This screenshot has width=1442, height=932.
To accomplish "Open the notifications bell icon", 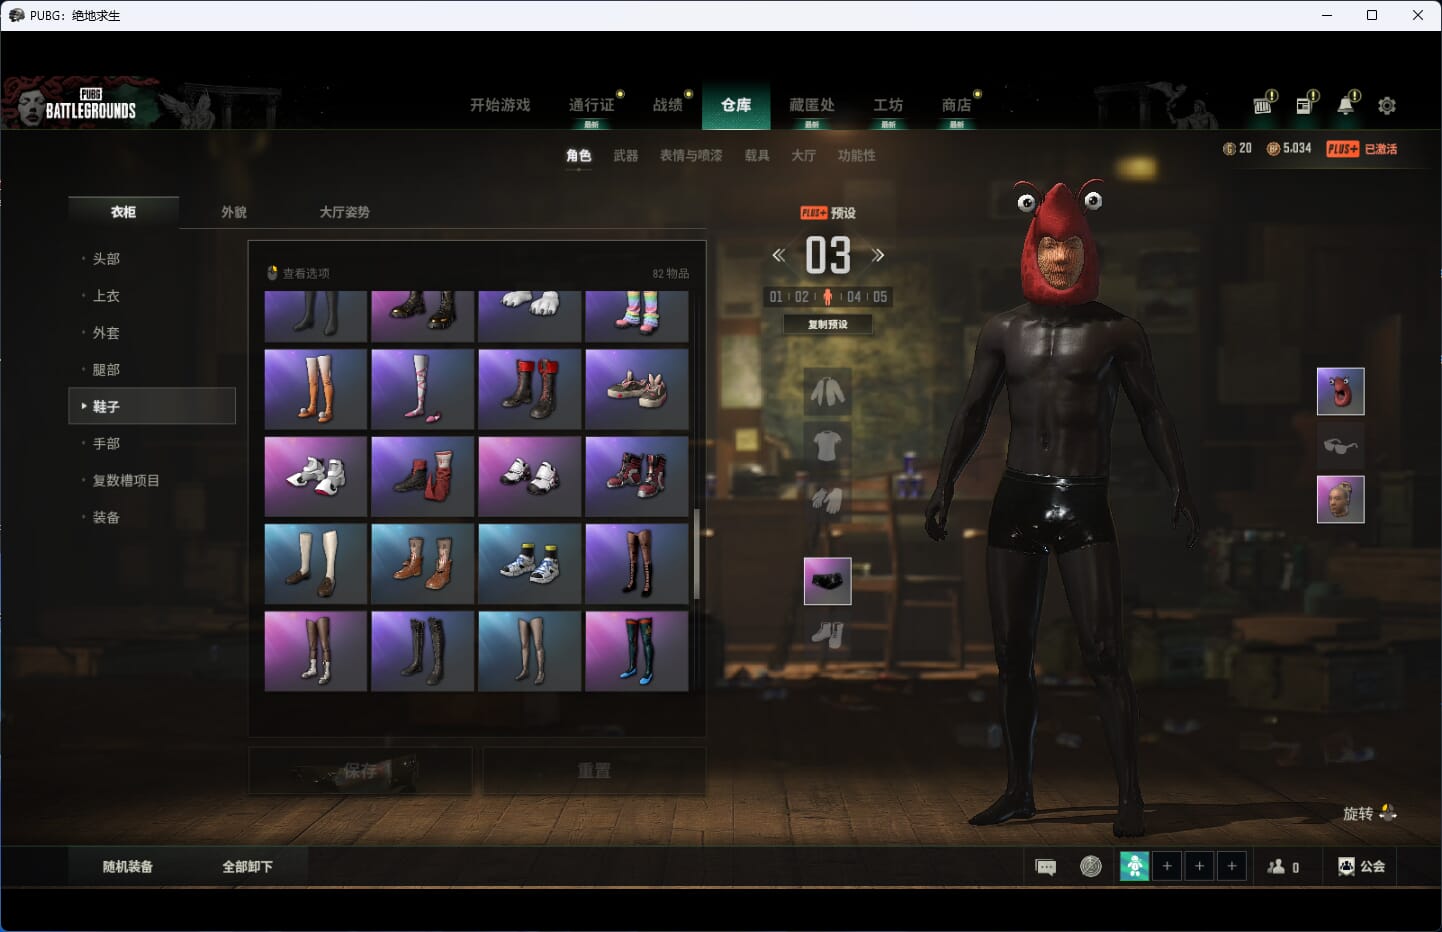I will click(x=1347, y=104).
